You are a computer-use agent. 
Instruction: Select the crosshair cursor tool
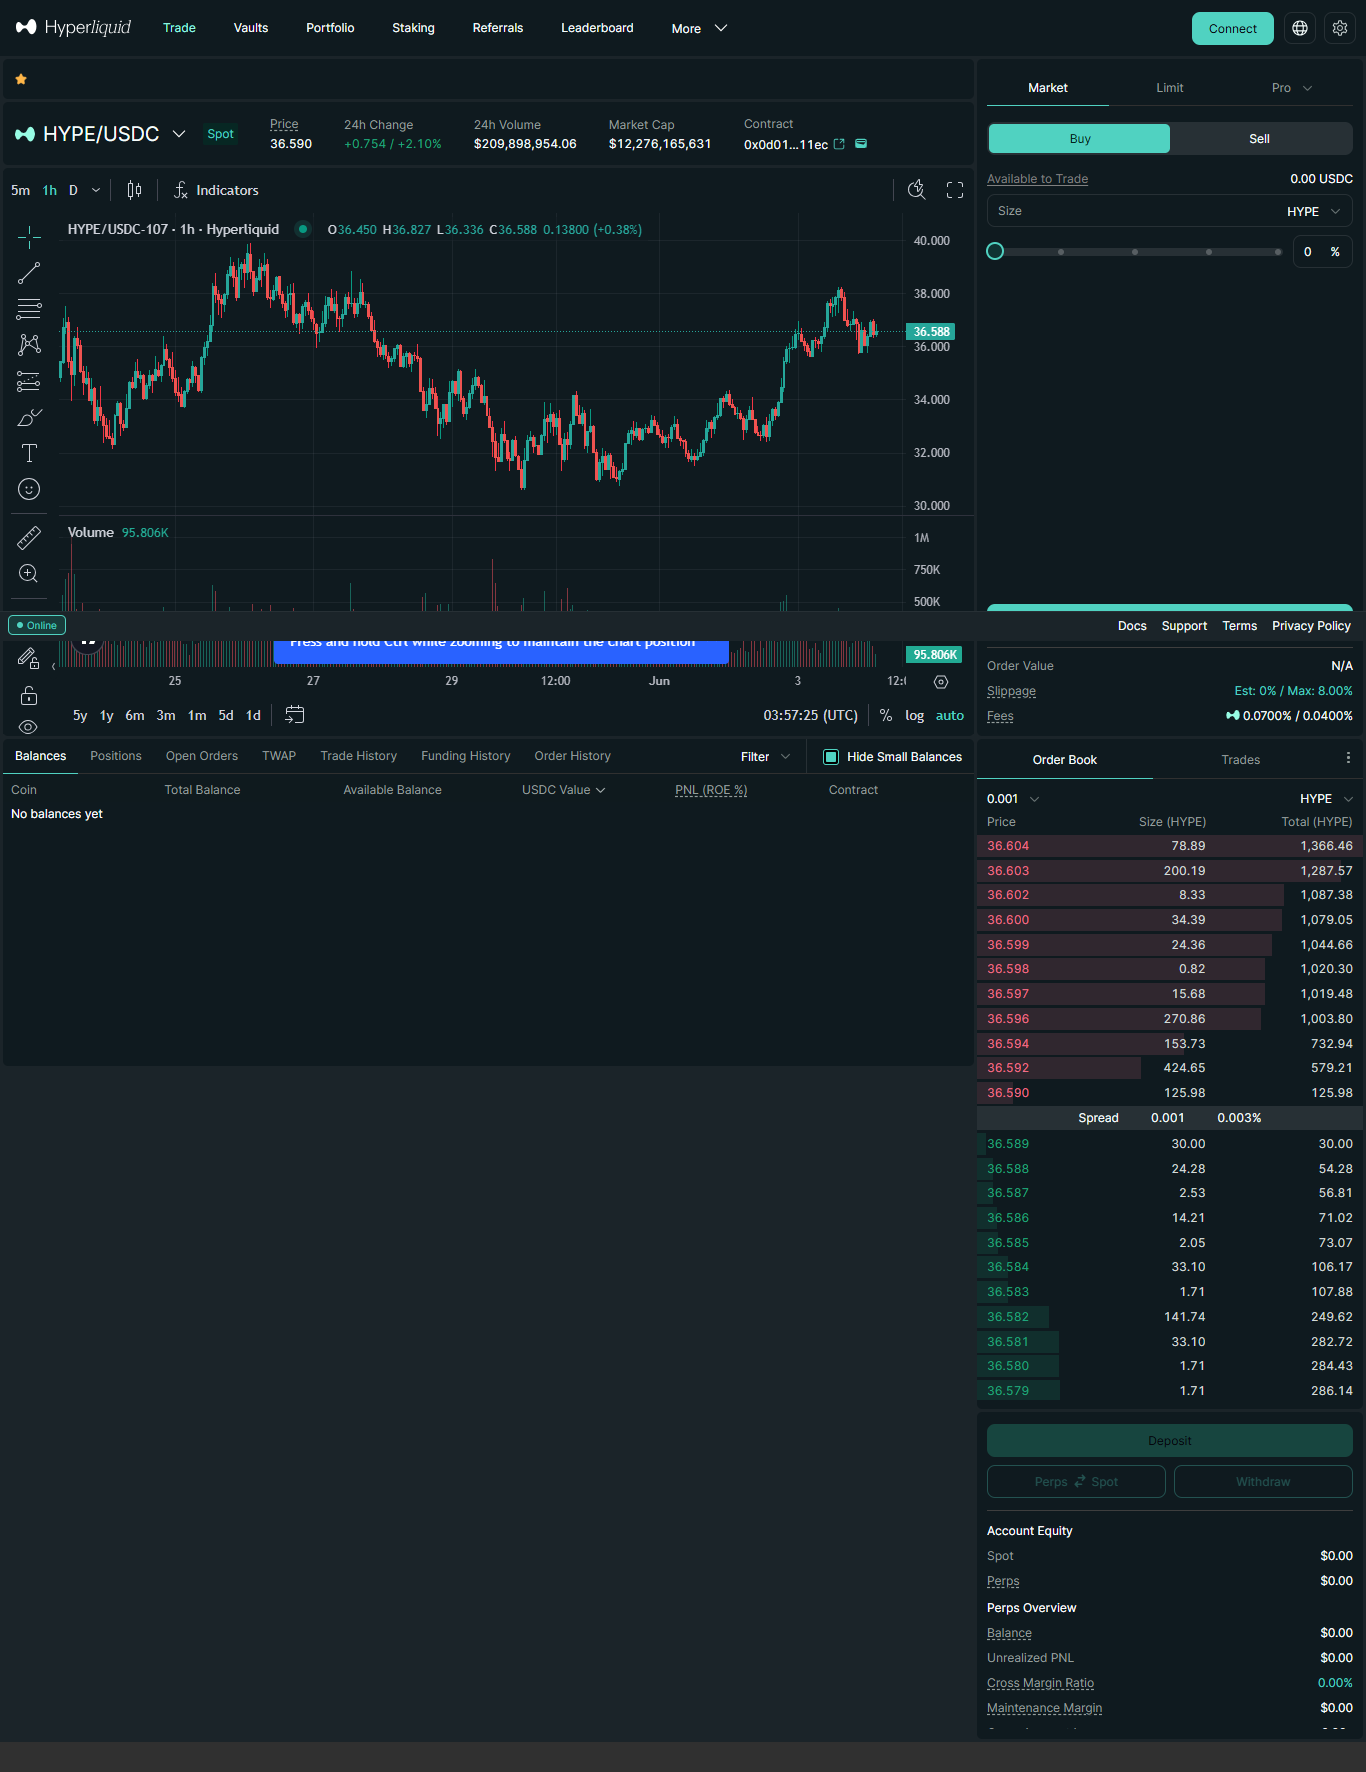click(x=29, y=237)
